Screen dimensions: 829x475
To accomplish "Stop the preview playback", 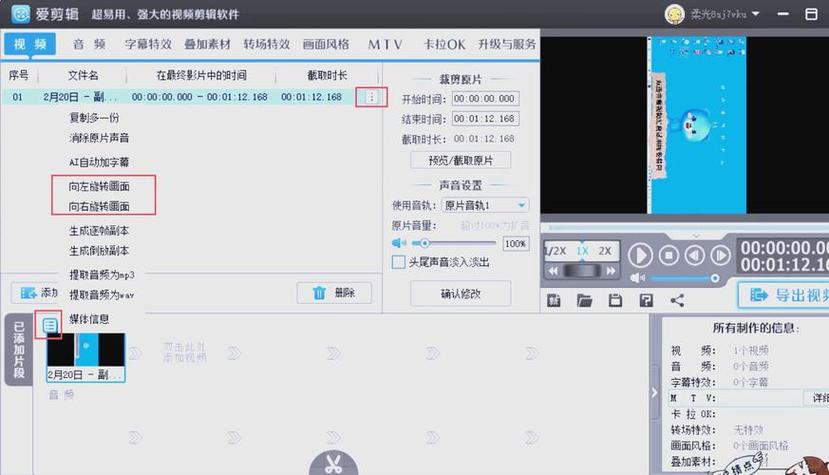I will pyautogui.click(x=669, y=255).
